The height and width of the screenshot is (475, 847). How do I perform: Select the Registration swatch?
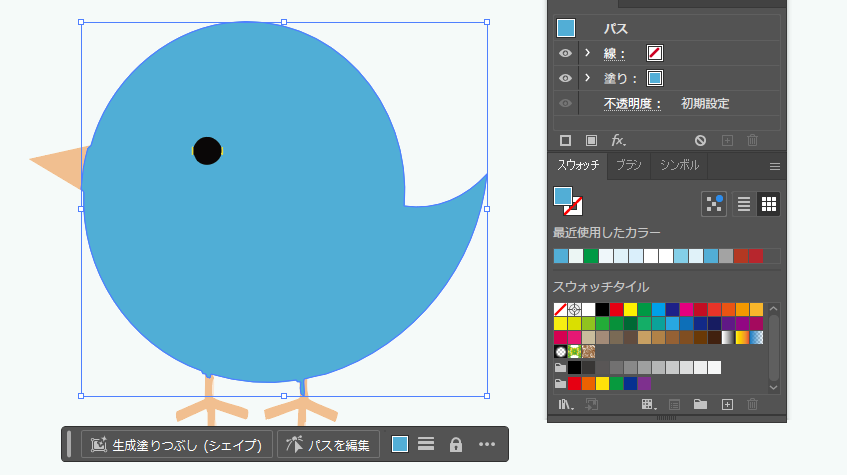coord(575,310)
